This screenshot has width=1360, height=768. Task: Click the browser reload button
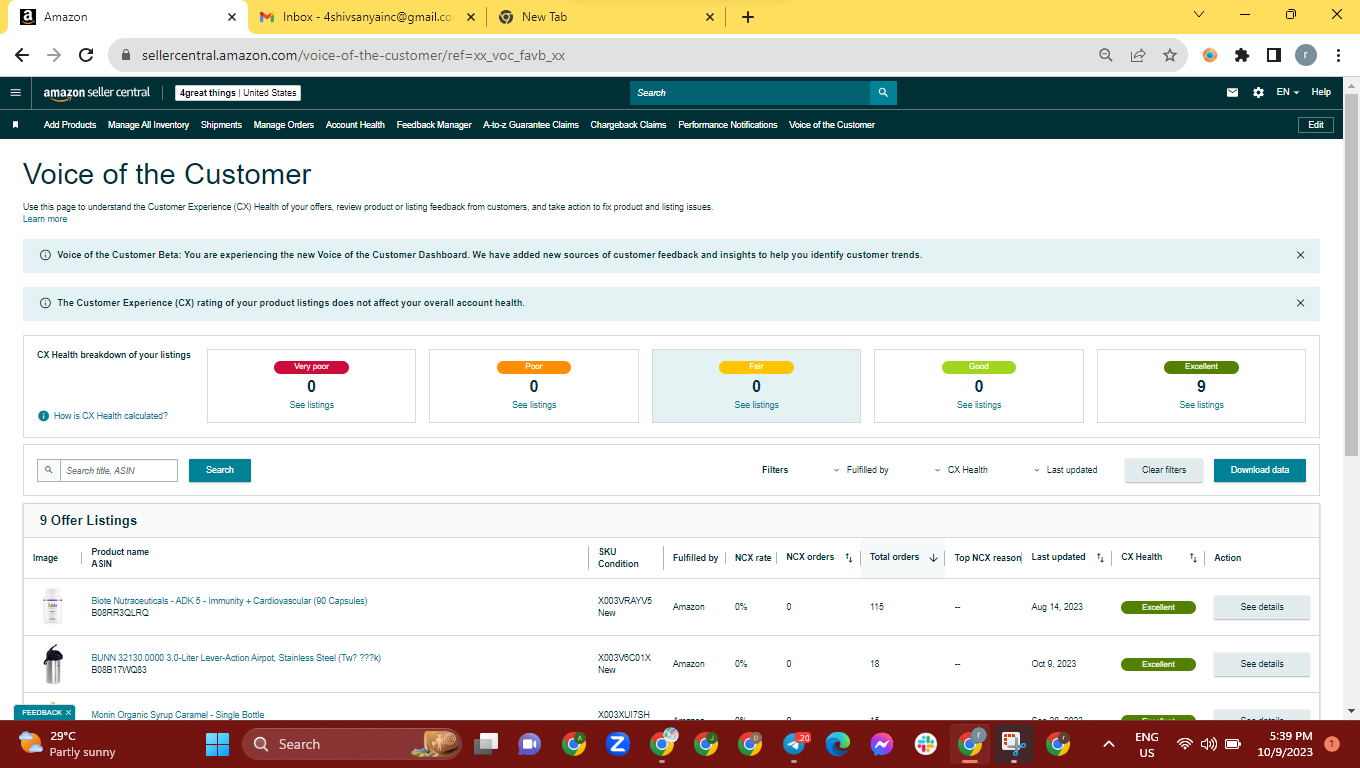86,56
